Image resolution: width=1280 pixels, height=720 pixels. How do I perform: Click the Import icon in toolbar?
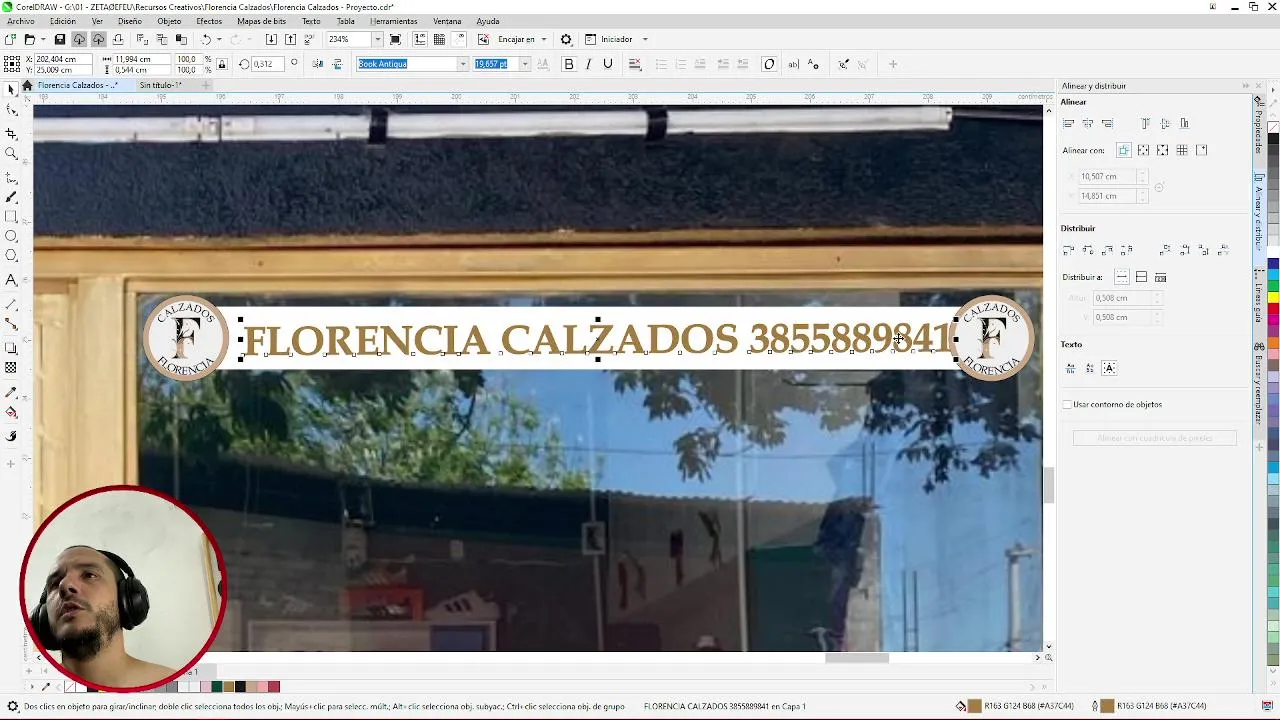(271, 39)
